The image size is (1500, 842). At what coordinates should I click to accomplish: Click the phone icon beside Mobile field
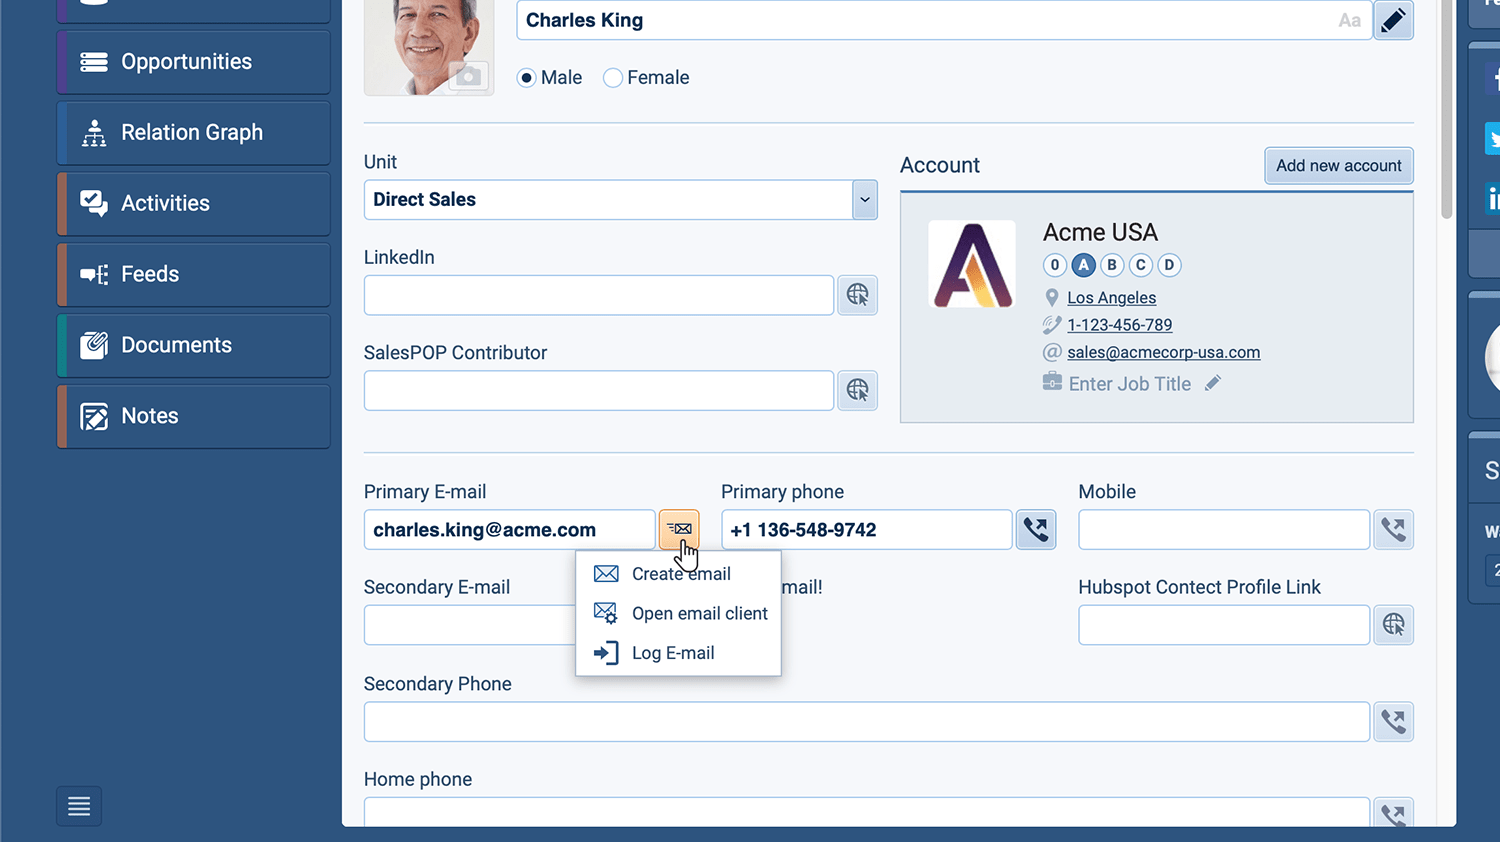tap(1393, 529)
